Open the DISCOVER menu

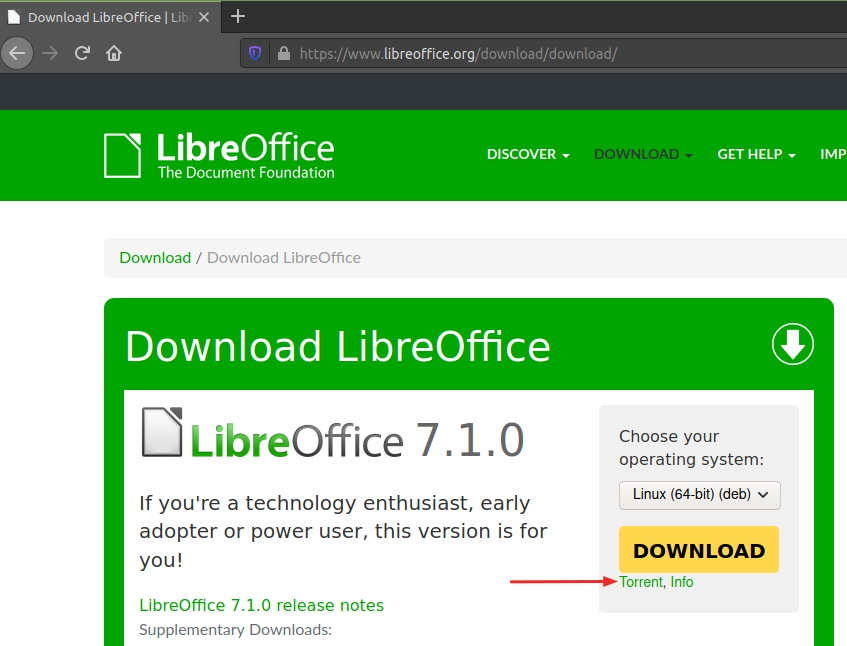coord(528,154)
